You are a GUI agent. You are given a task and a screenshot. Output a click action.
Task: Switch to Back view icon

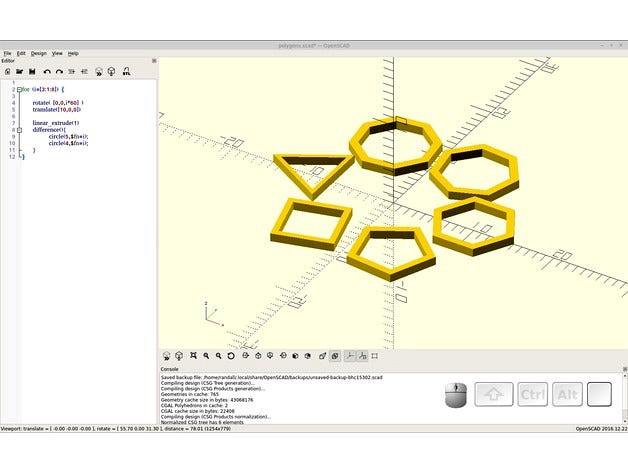(308, 356)
